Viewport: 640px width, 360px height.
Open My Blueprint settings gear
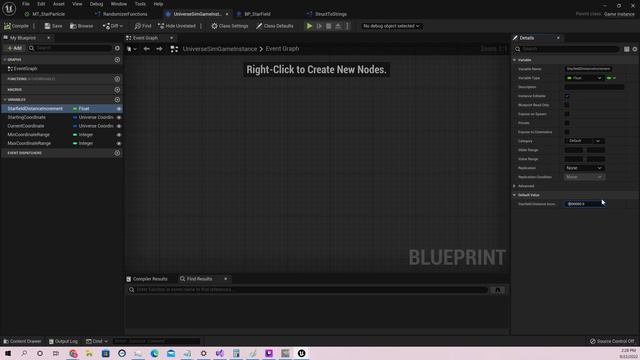[117, 48]
